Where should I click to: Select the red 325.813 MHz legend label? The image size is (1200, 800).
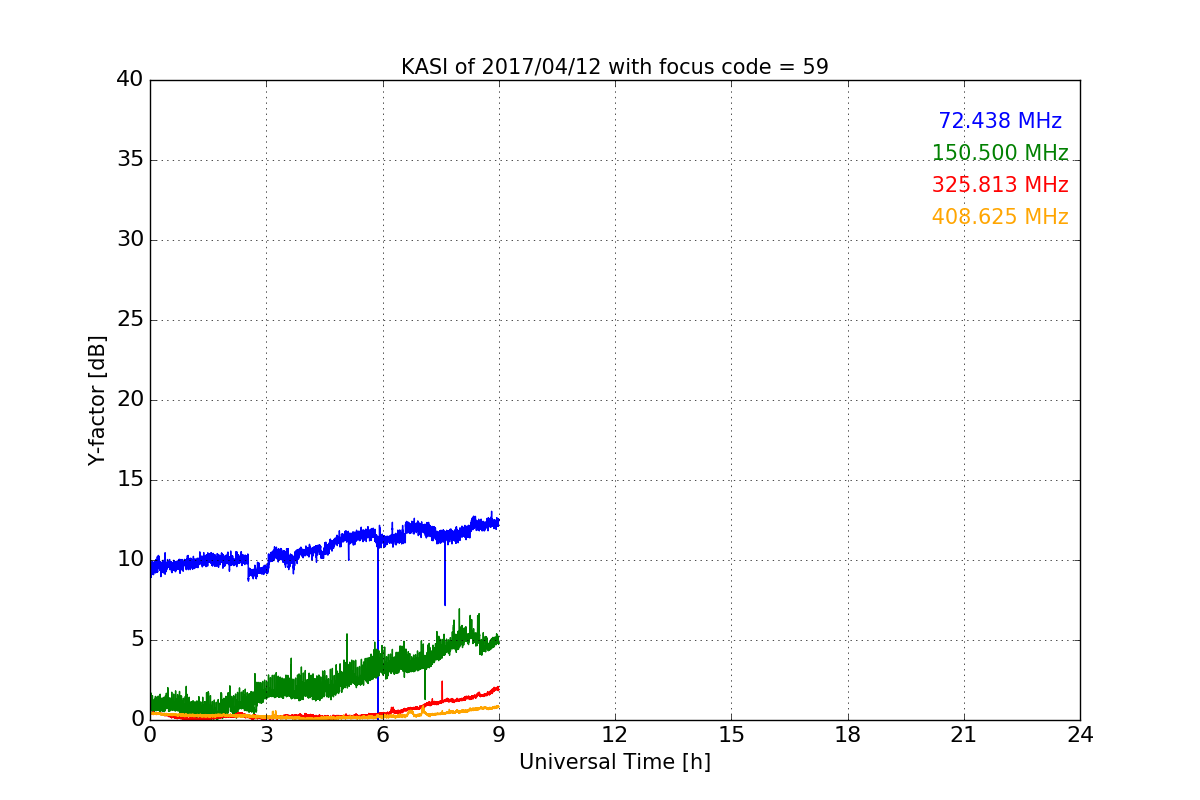click(1000, 185)
